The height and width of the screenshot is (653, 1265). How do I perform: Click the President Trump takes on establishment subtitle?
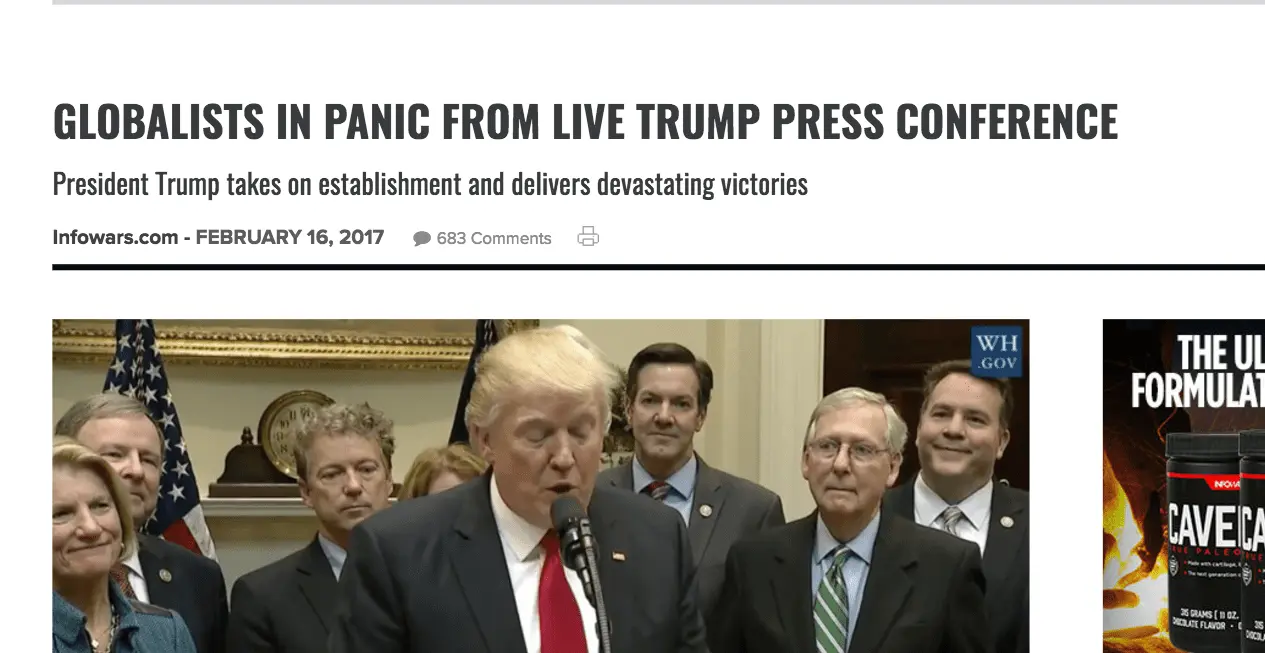(x=430, y=185)
